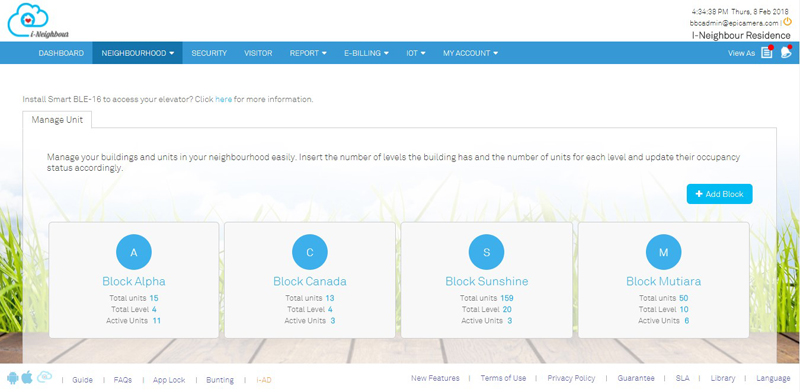The width and height of the screenshot is (800, 392).
Task: Click the cloud icon in footer
Action: [x=44, y=377]
